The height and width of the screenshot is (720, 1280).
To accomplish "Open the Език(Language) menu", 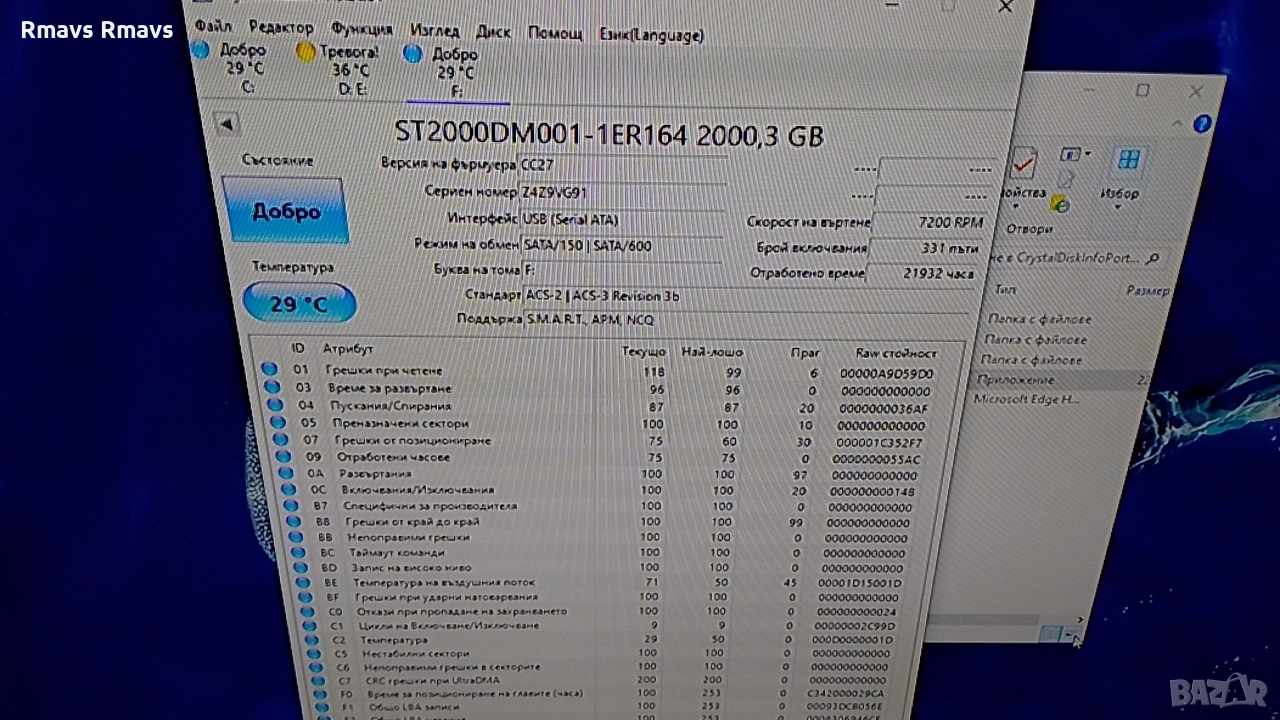I will pyautogui.click(x=651, y=35).
